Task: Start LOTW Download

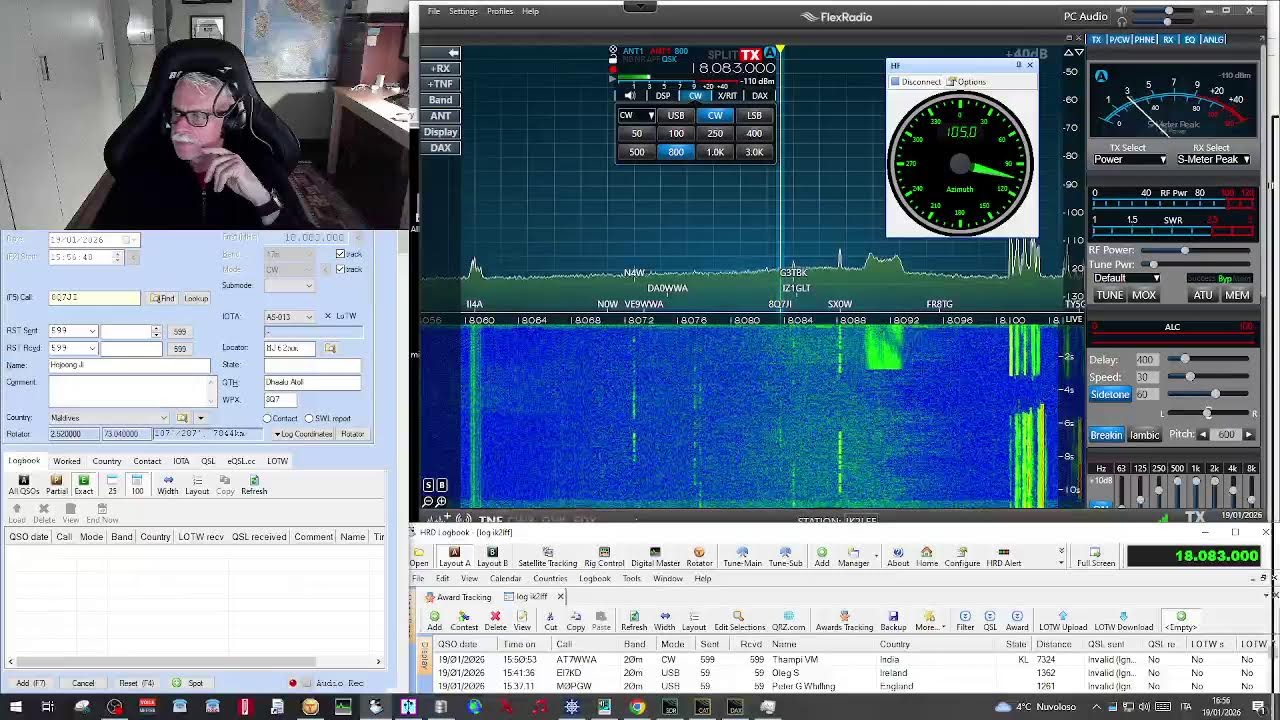Action: coord(1124,621)
